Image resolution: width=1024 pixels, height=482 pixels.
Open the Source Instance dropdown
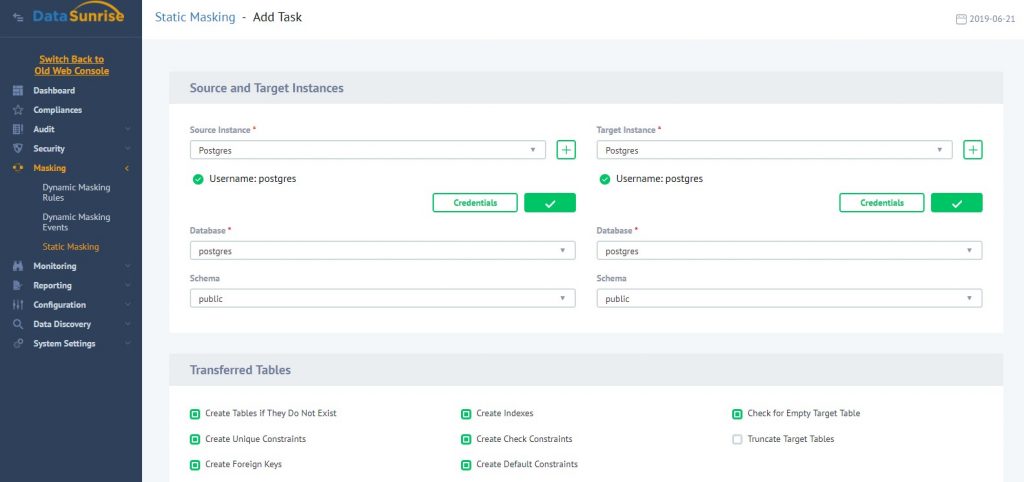[x=367, y=150]
